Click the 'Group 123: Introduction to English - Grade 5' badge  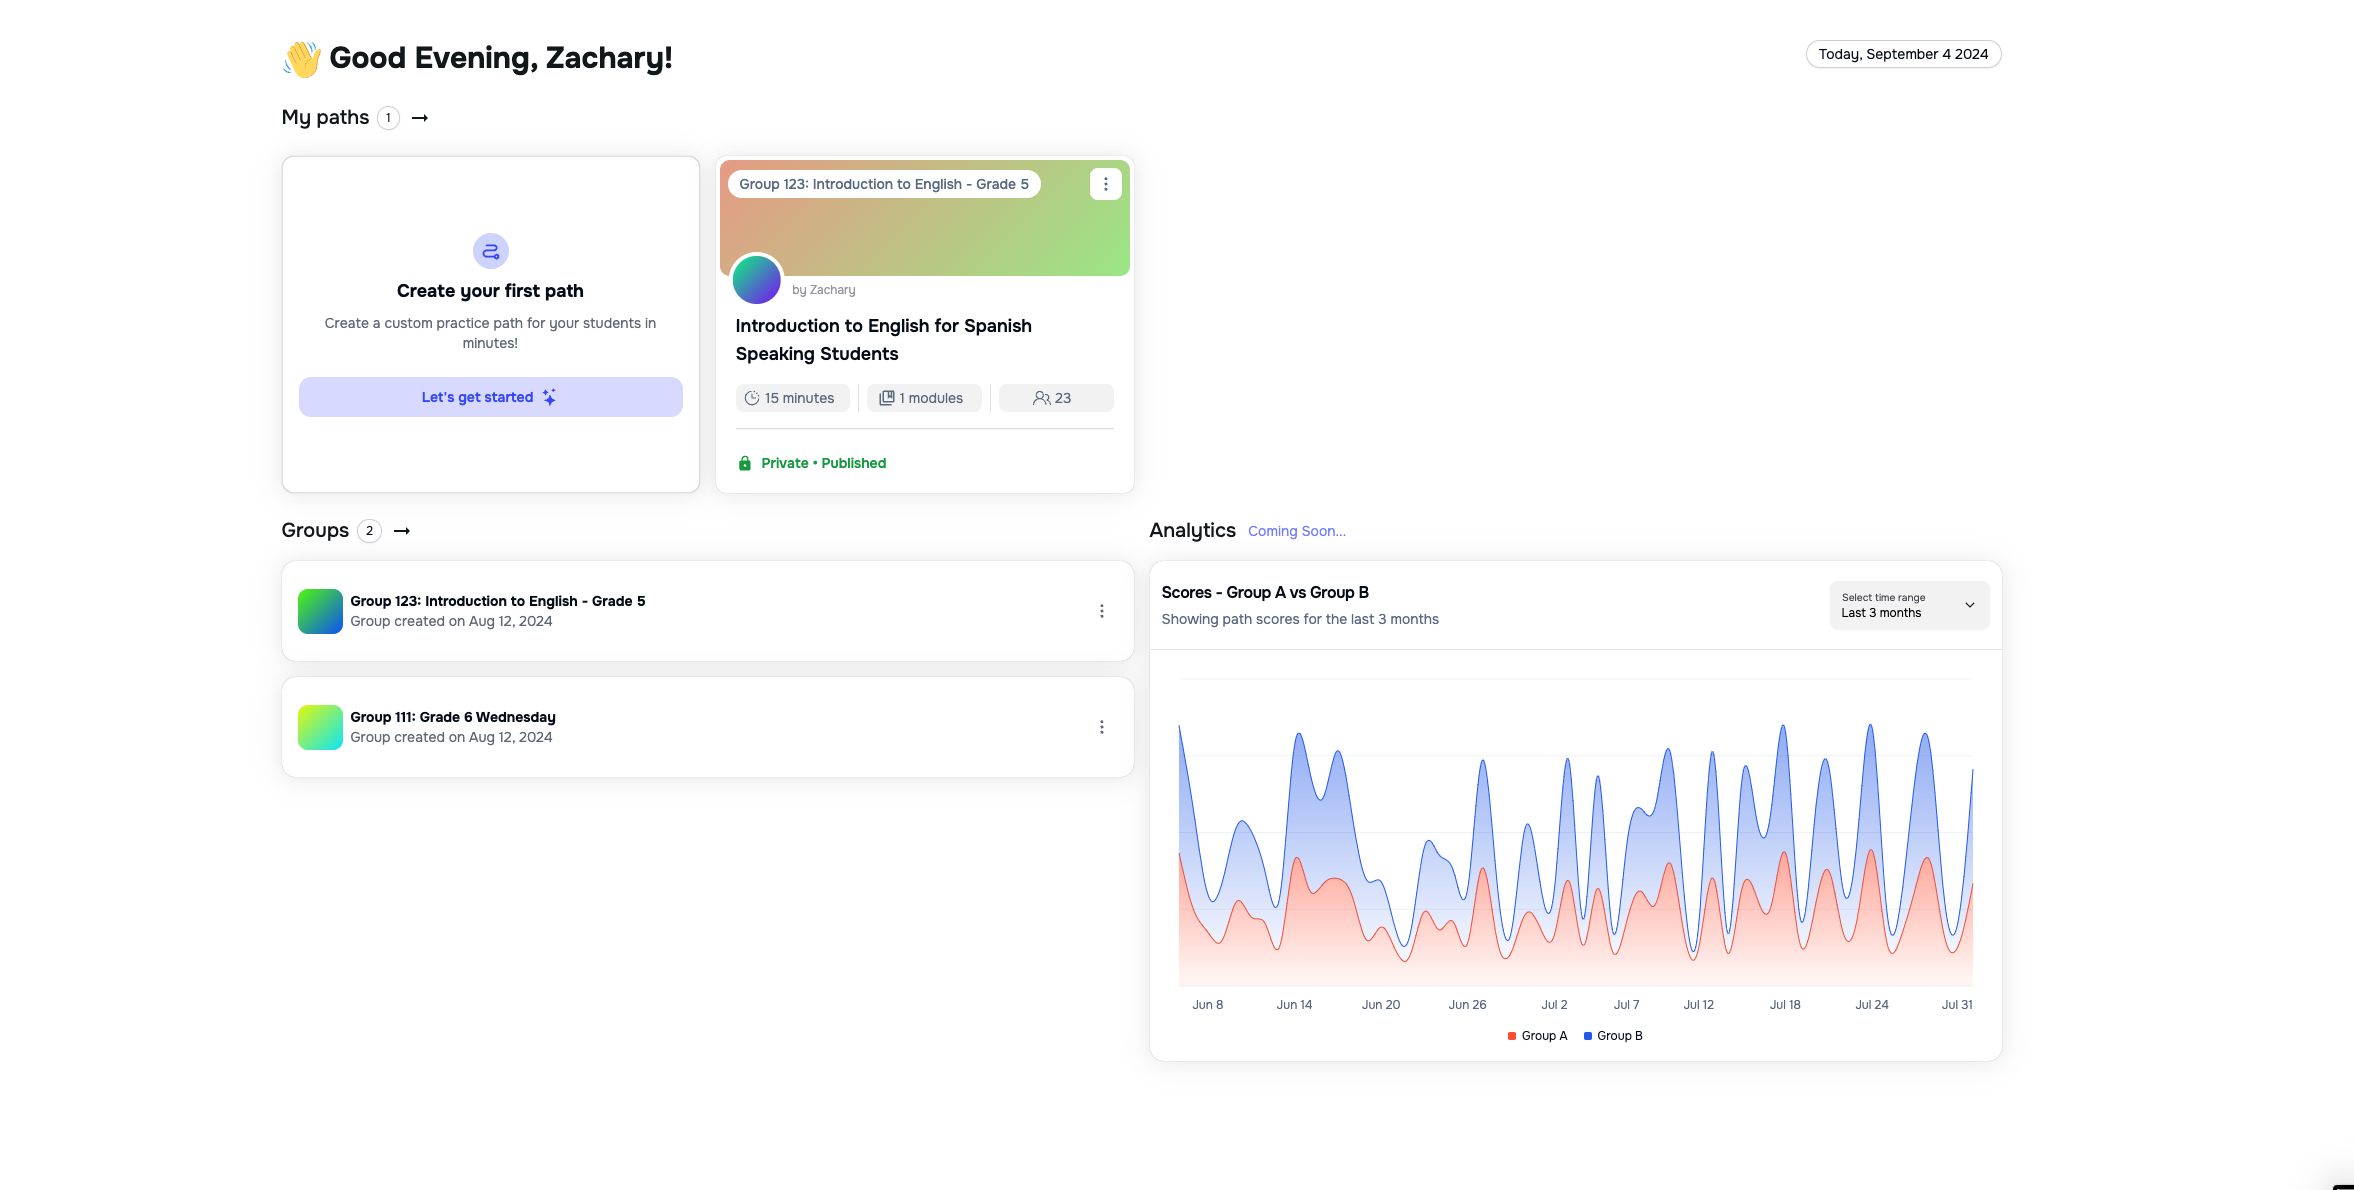(884, 184)
